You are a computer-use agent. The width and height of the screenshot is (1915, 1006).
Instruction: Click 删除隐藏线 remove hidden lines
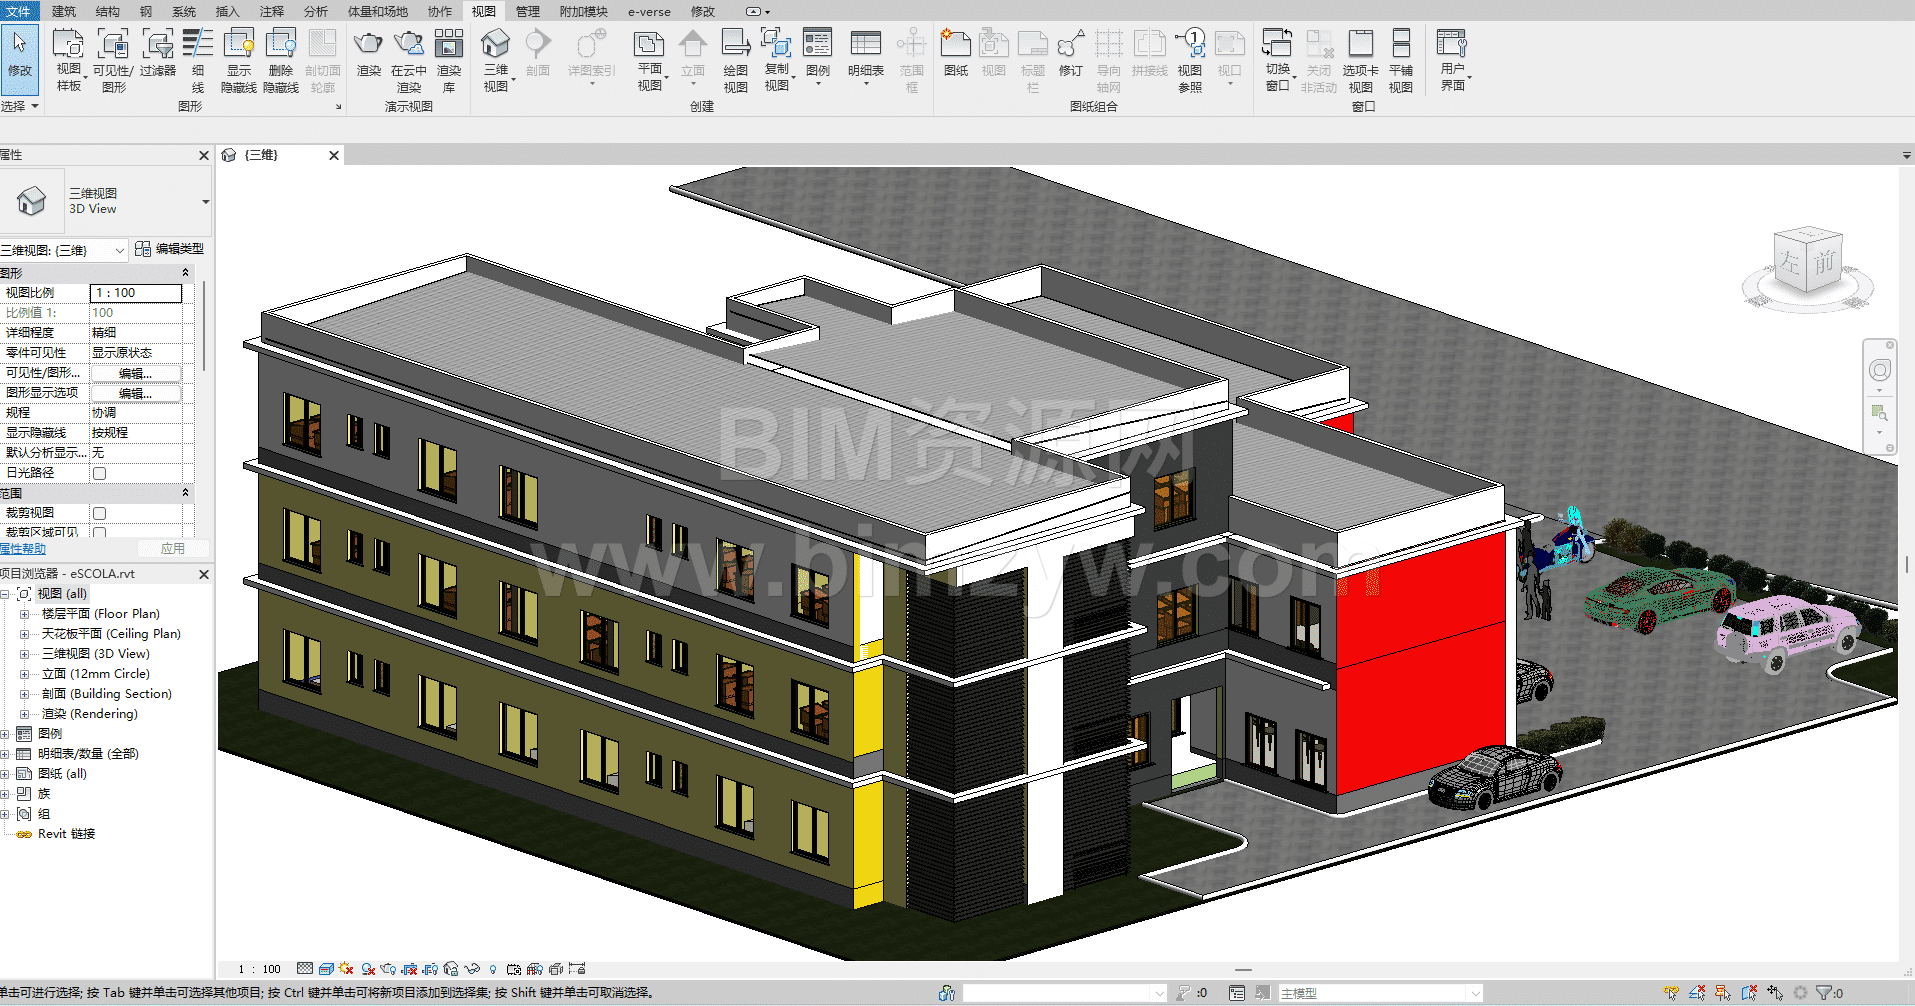pos(281,59)
